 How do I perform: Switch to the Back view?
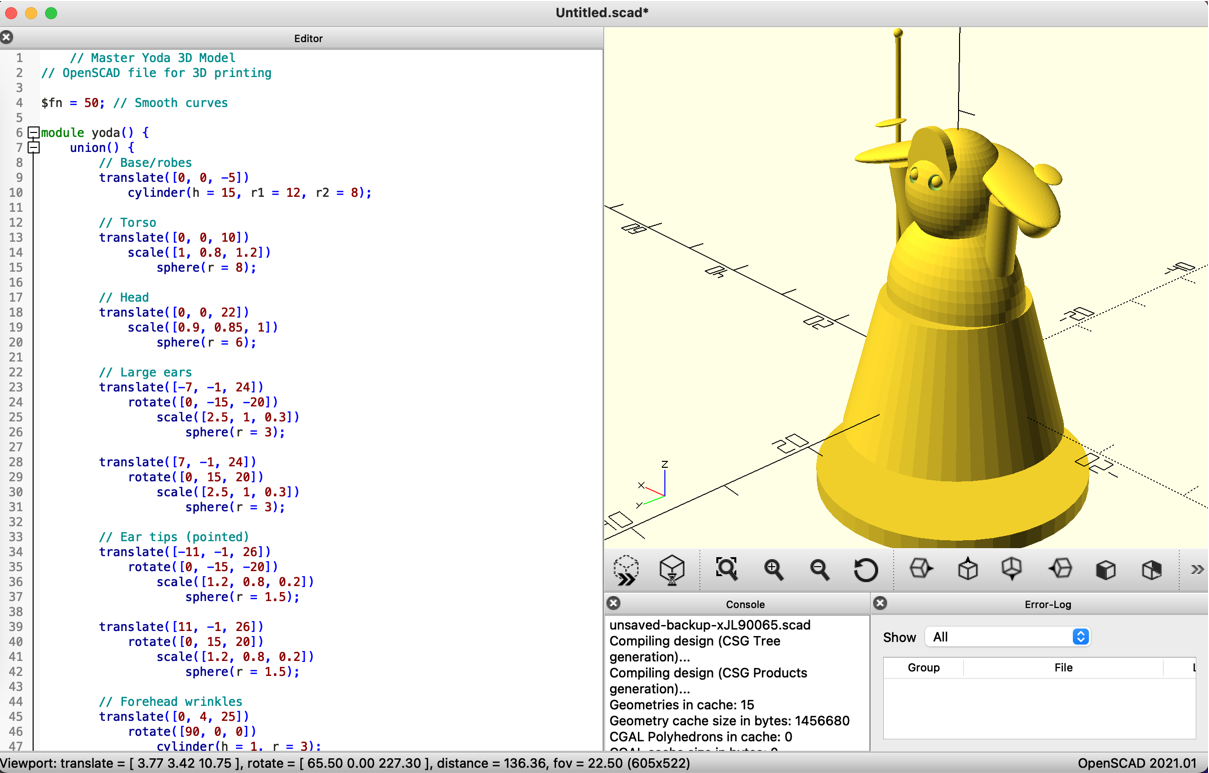1152,570
